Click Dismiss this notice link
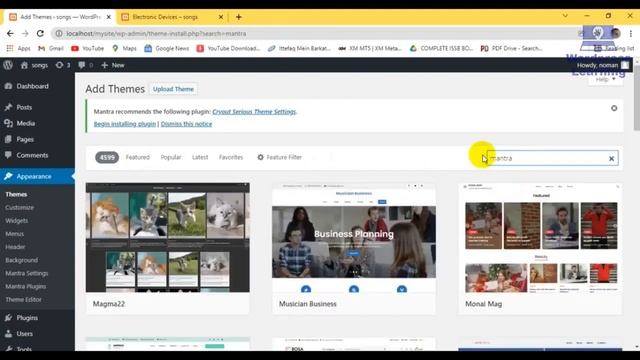 pos(186,124)
